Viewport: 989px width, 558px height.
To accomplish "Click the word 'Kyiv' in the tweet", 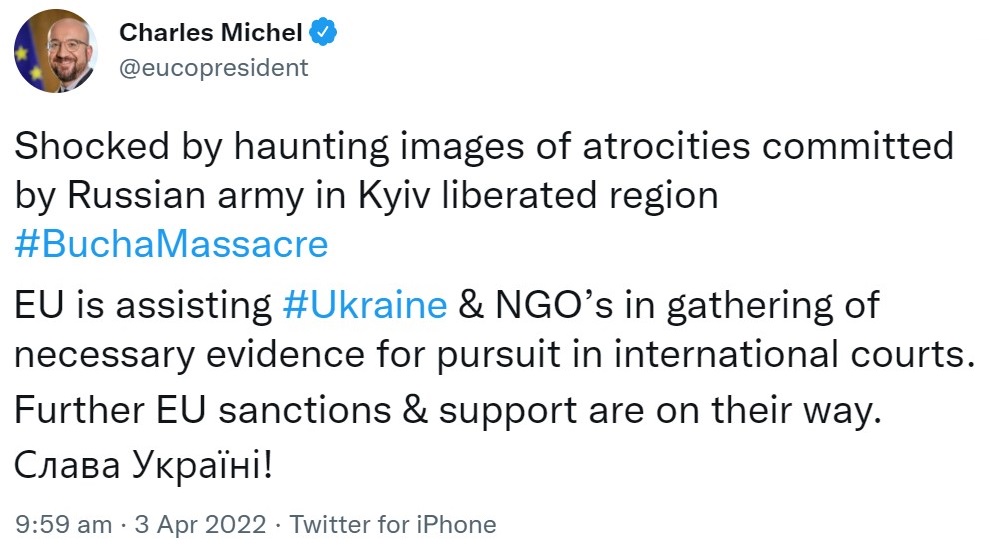I will click(x=394, y=195).
